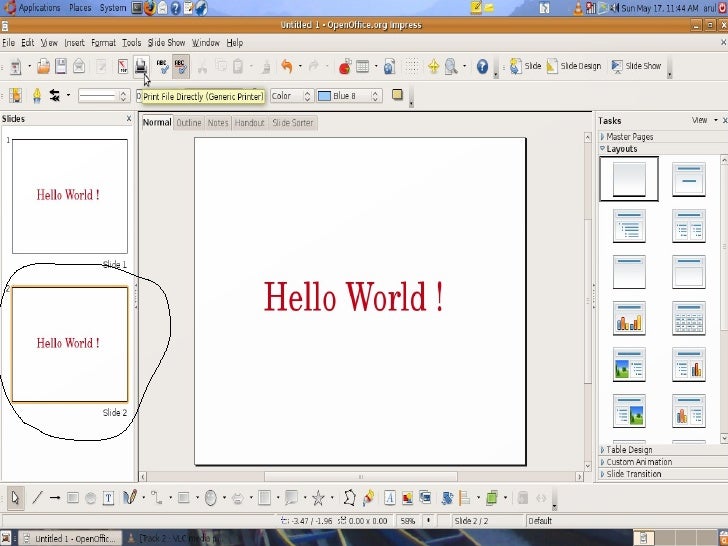Viewport: 728px width, 546px height.
Task: Select the Ellipse drawing tool
Action: click(91, 498)
